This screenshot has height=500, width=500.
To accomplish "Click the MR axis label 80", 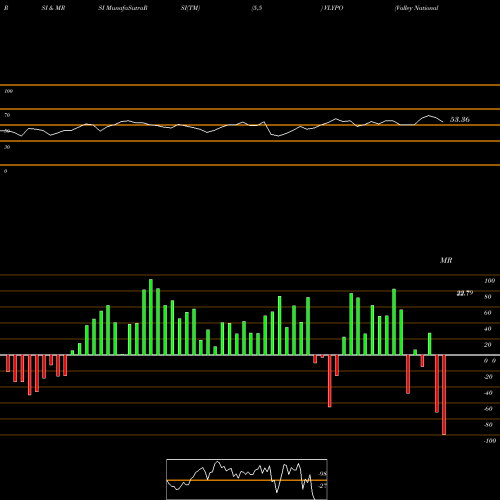I will (x=488, y=297).
